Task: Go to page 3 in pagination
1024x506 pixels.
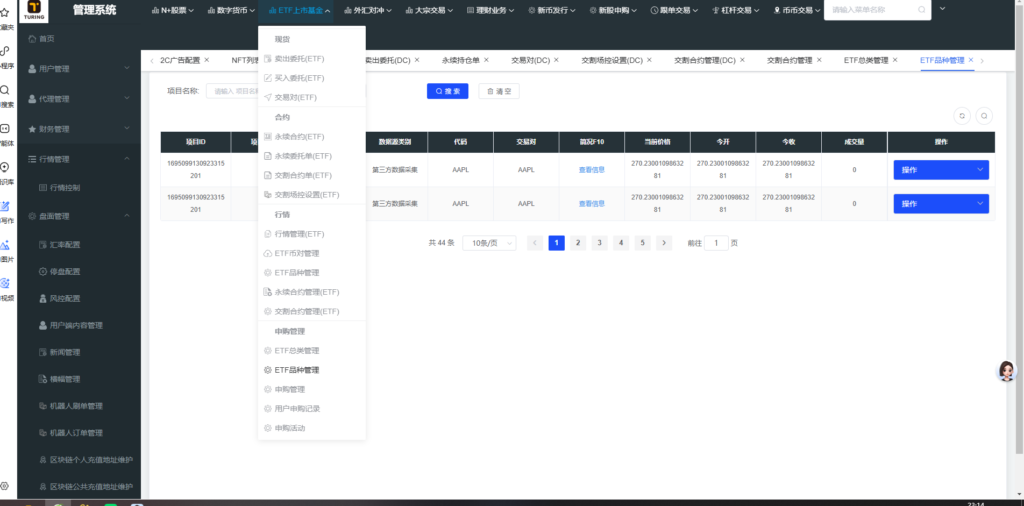Action: [600, 243]
